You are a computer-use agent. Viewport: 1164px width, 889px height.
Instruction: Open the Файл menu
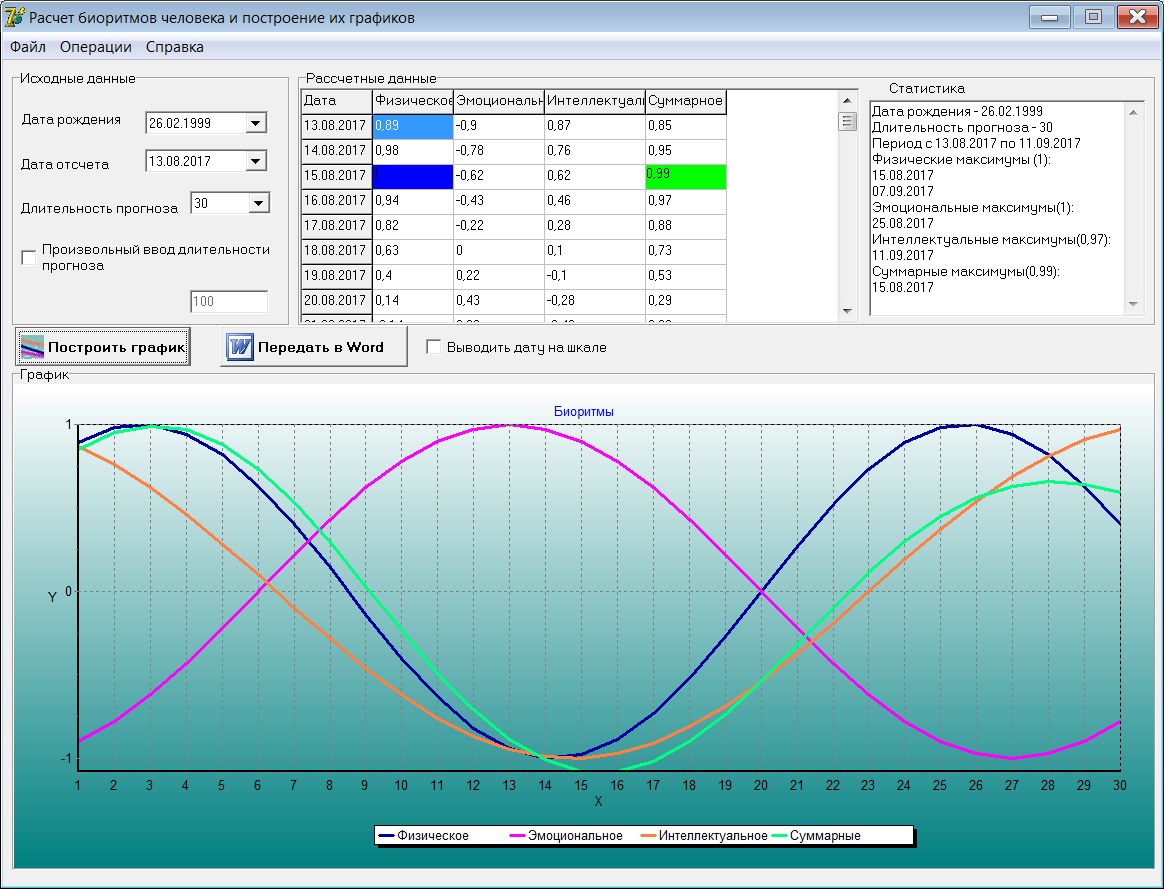(28, 47)
